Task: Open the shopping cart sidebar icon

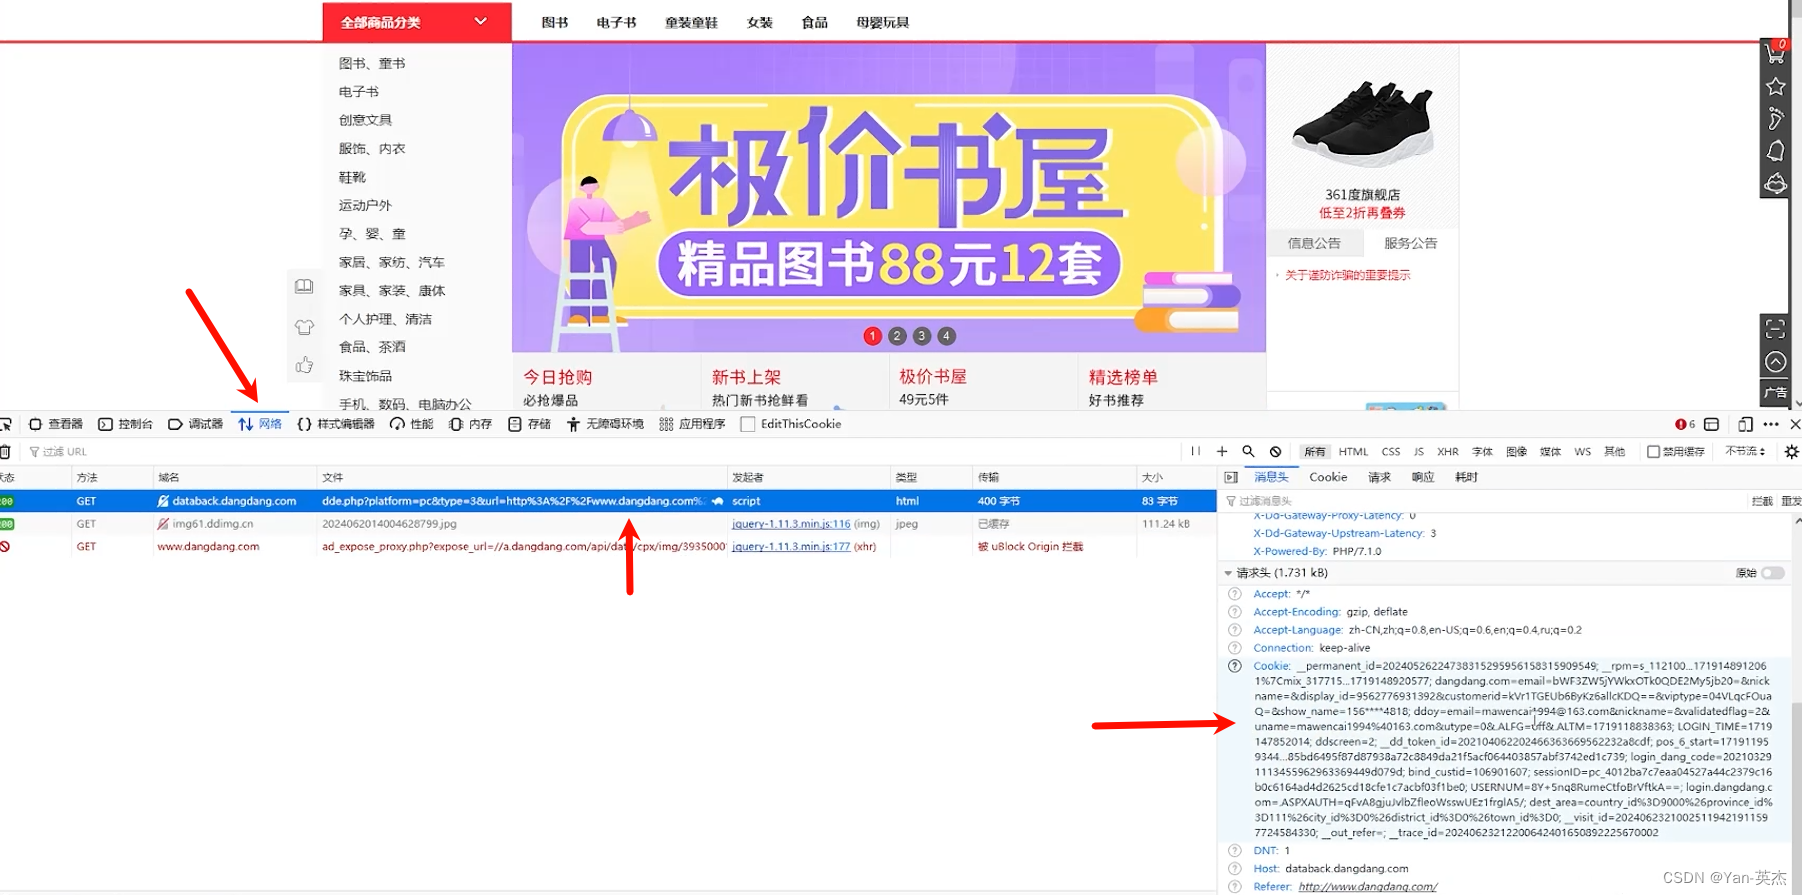Action: [1776, 52]
